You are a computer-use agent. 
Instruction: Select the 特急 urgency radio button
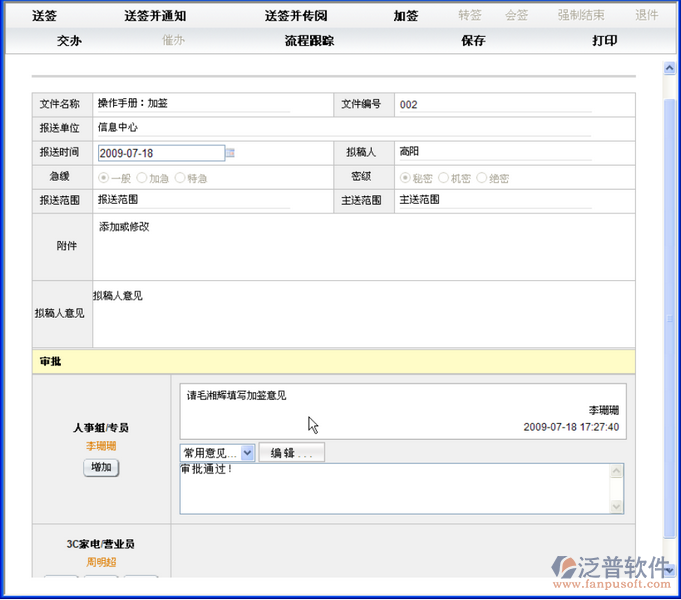180,178
